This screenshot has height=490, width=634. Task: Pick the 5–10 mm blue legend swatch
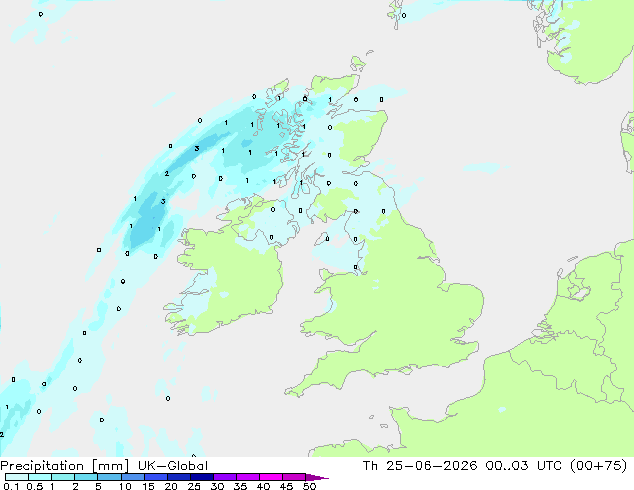click(x=110, y=477)
